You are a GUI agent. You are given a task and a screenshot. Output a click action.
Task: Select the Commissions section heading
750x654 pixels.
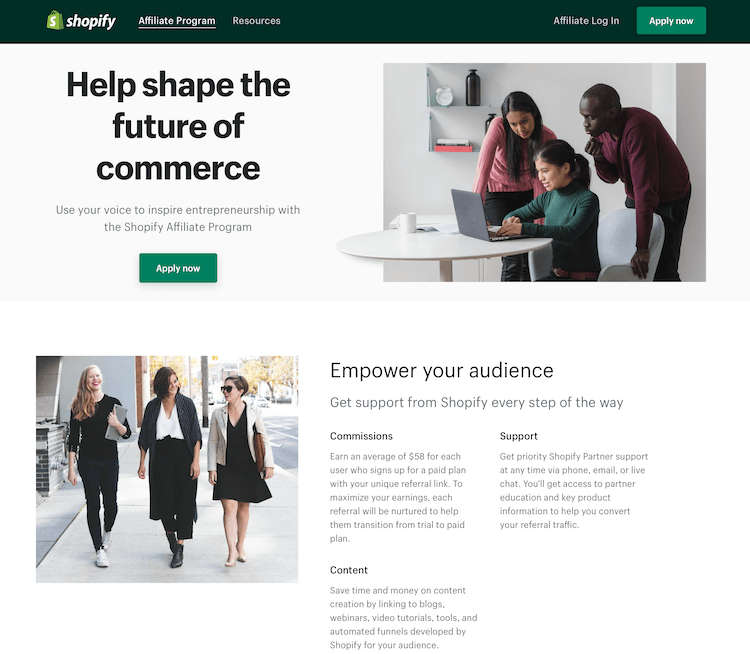[361, 436]
